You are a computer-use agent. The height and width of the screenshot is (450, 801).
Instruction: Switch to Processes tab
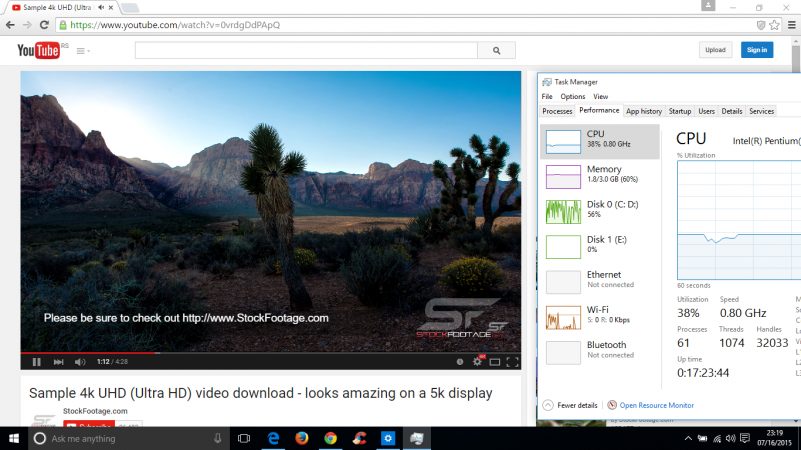557,111
